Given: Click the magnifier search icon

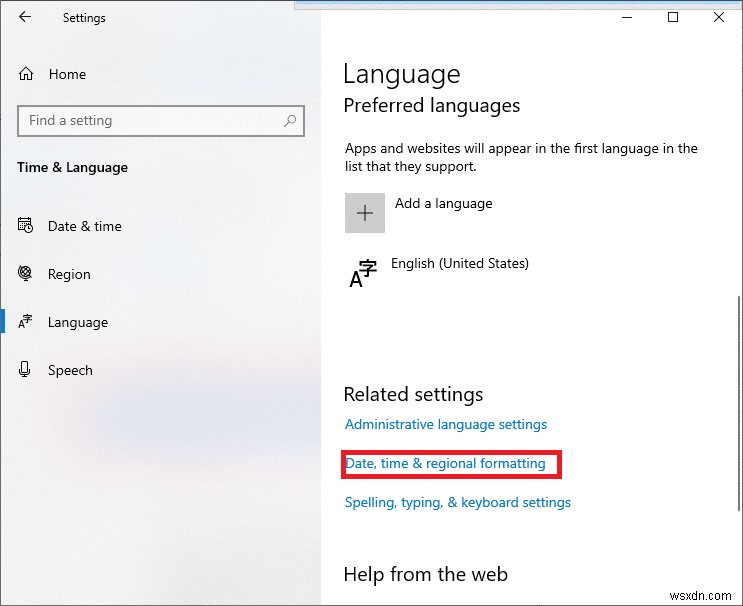Looking at the screenshot, I should pyautogui.click(x=290, y=121).
